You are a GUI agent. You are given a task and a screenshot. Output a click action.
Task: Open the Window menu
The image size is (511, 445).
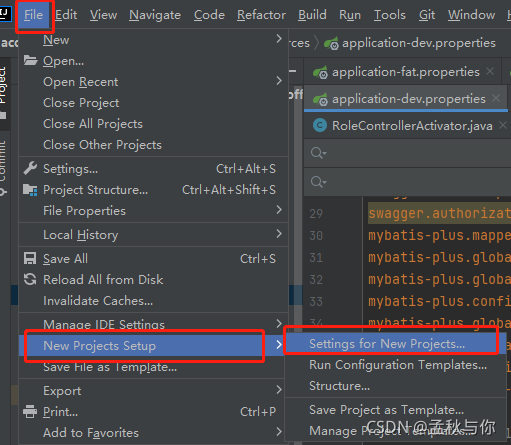471,15
